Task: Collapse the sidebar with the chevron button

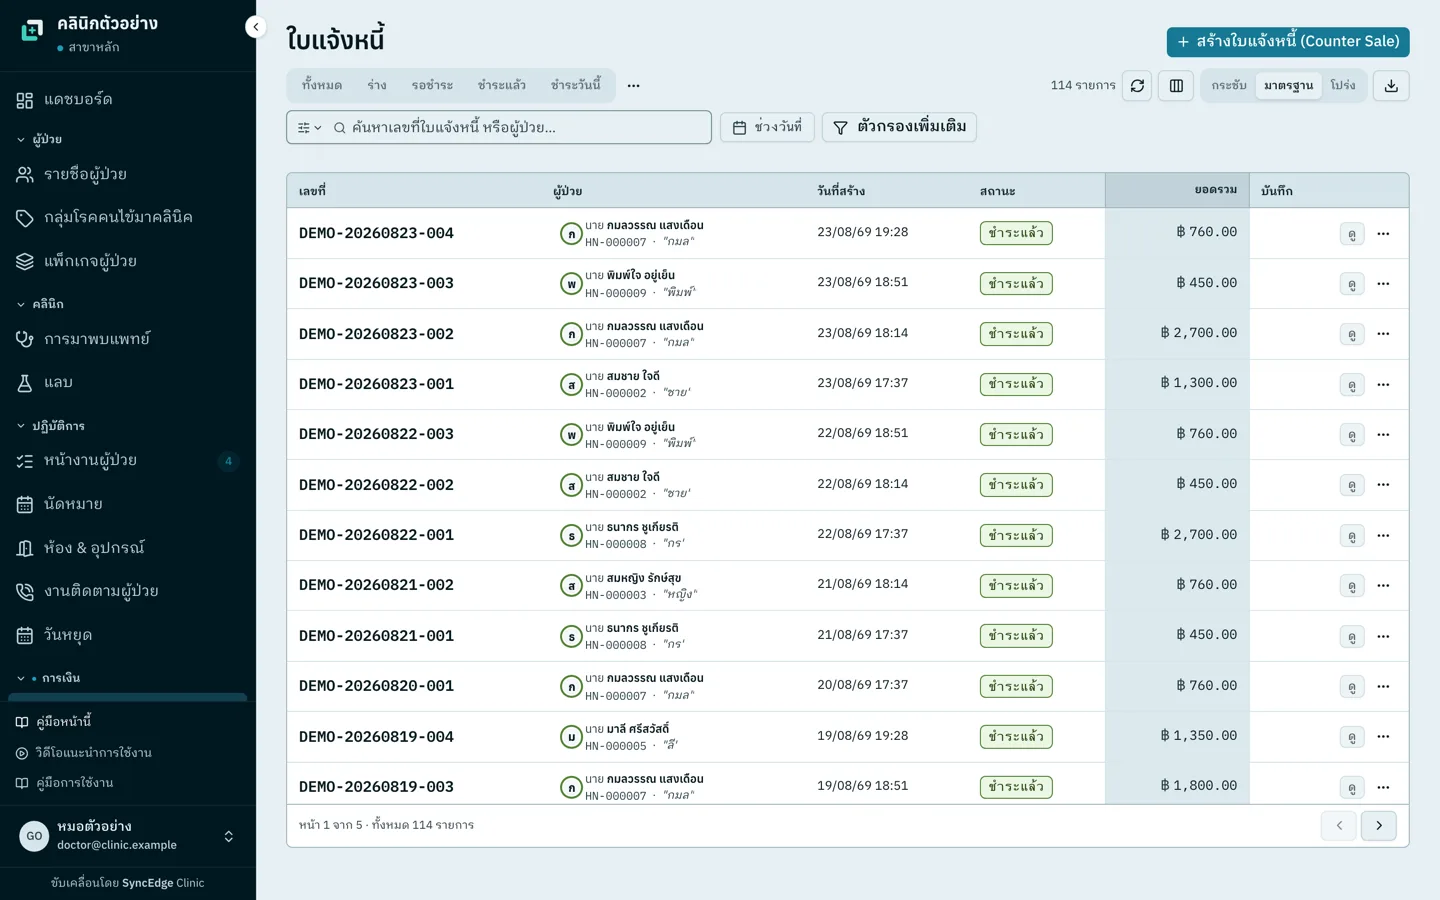Action: [x=256, y=27]
